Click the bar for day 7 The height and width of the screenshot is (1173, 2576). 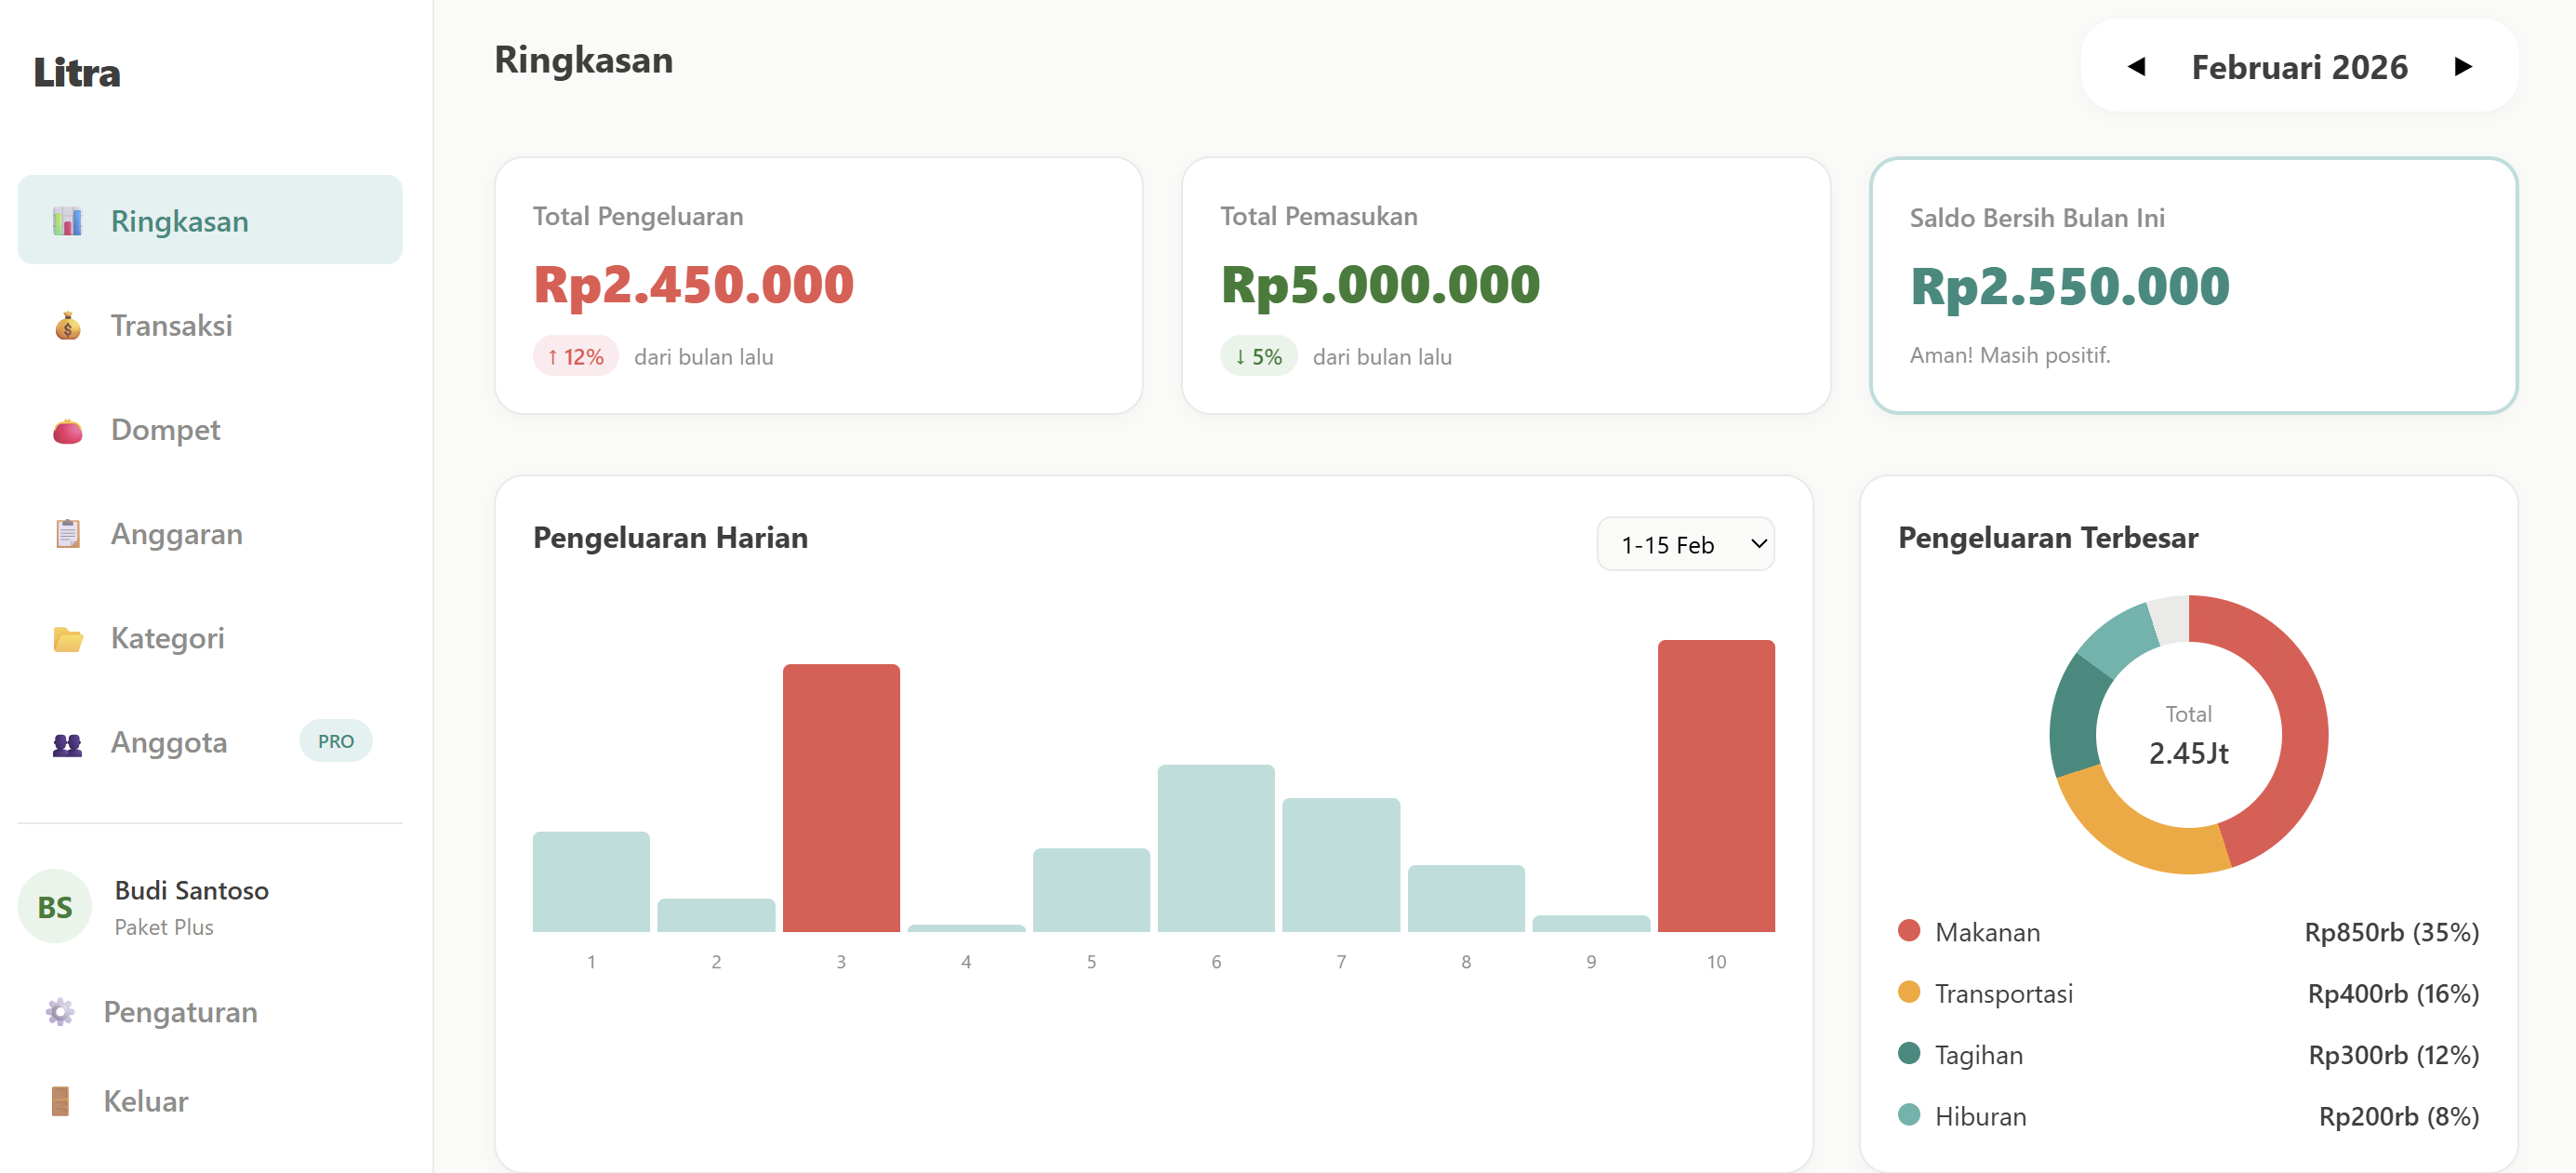click(1341, 865)
